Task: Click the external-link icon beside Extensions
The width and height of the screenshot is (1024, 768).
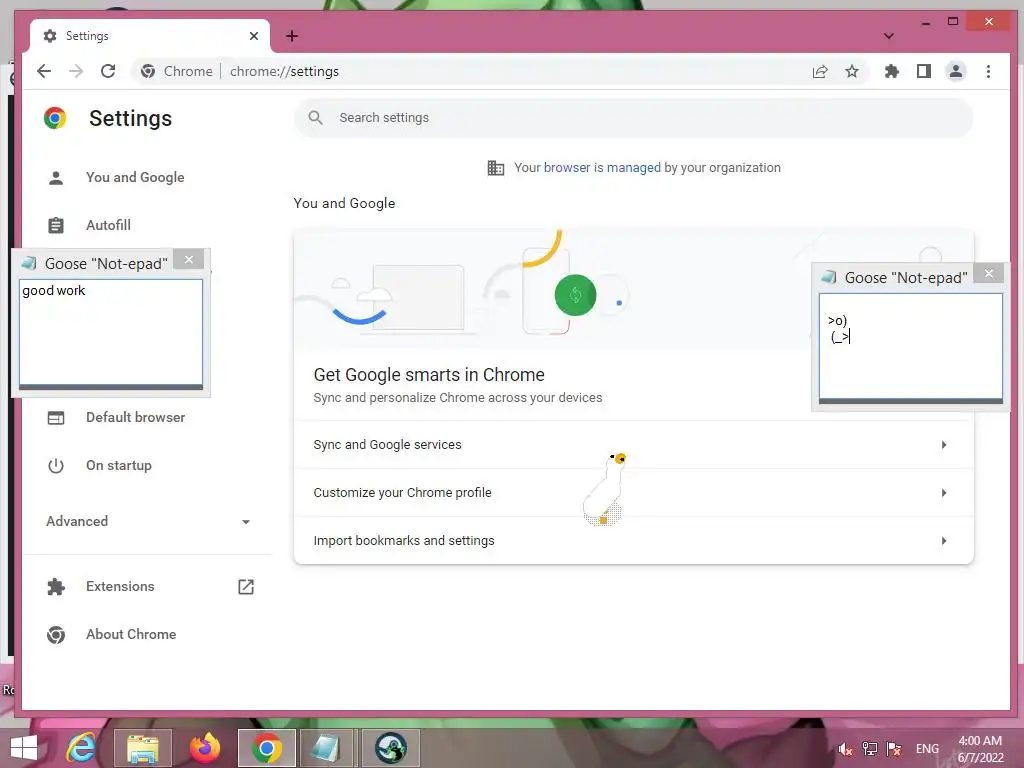Action: pyautogui.click(x=246, y=586)
